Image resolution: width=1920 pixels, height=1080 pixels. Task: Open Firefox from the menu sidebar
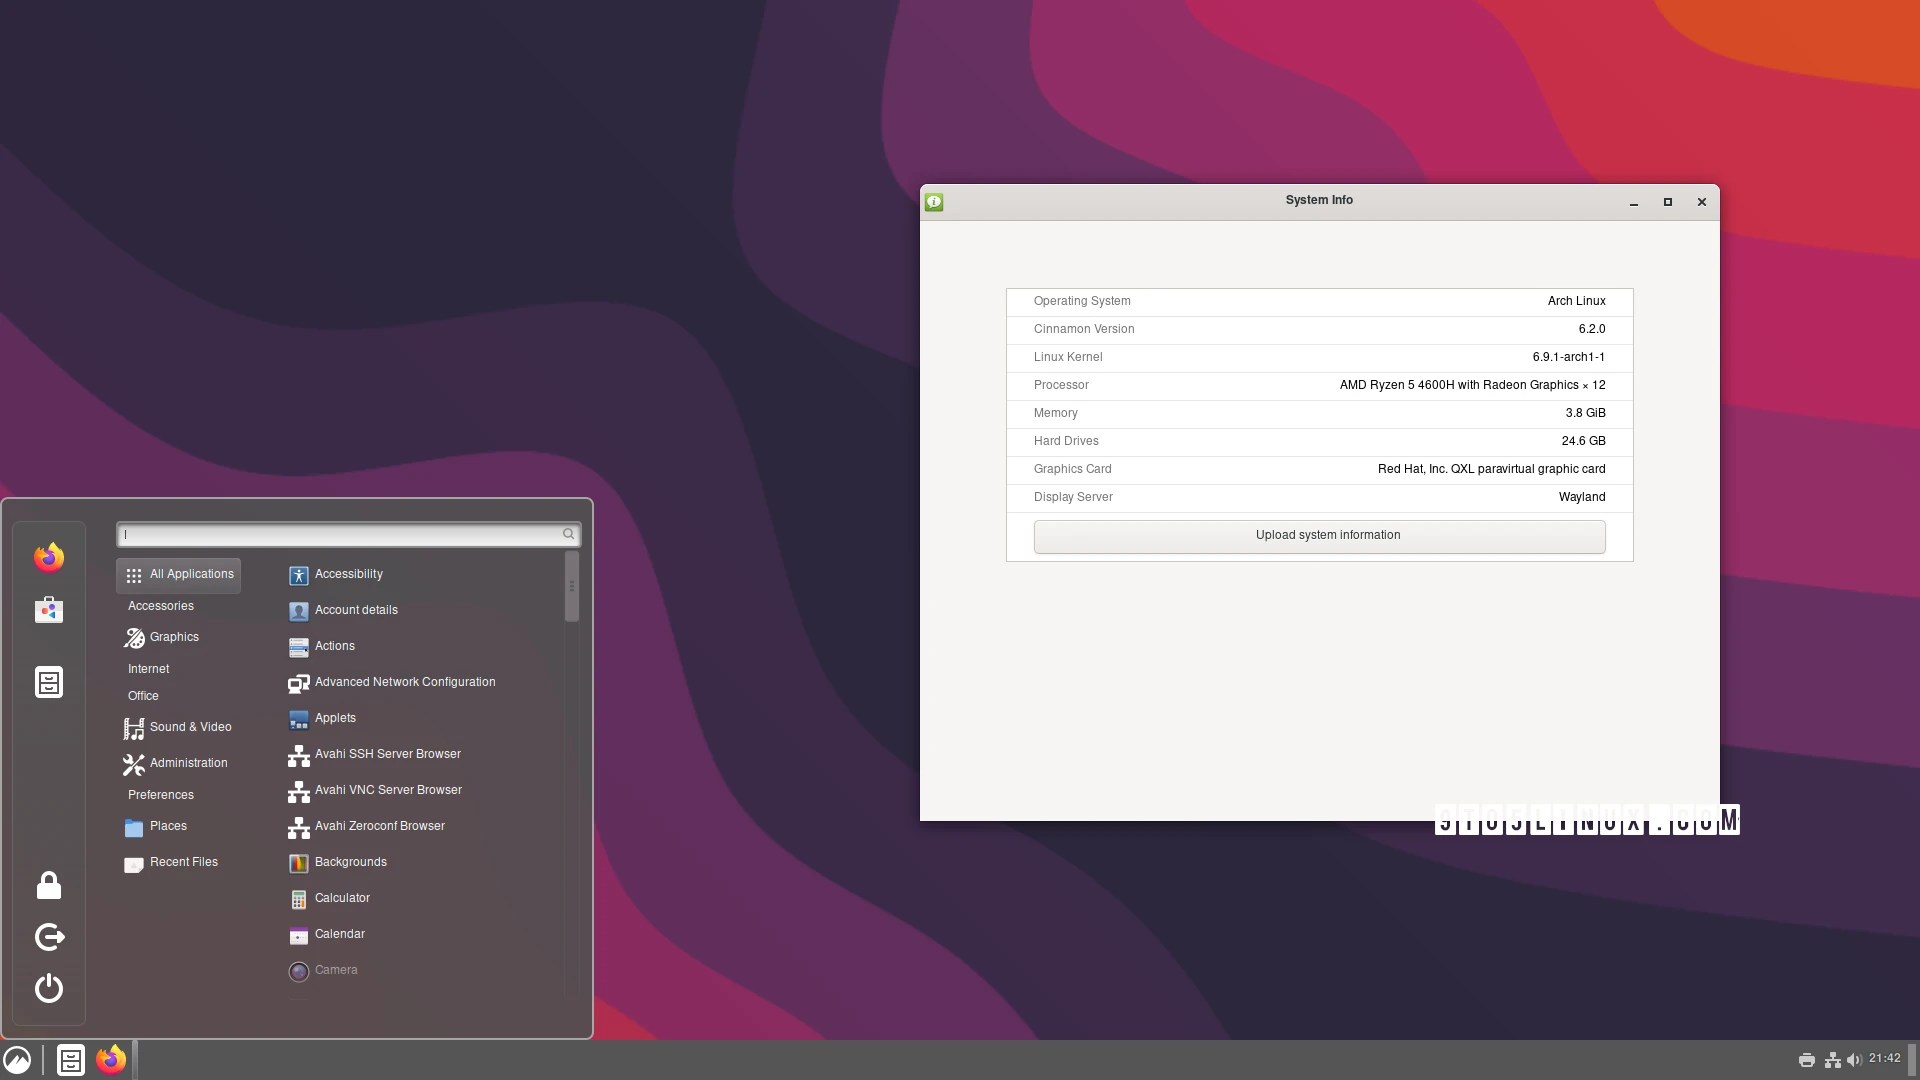click(x=48, y=557)
